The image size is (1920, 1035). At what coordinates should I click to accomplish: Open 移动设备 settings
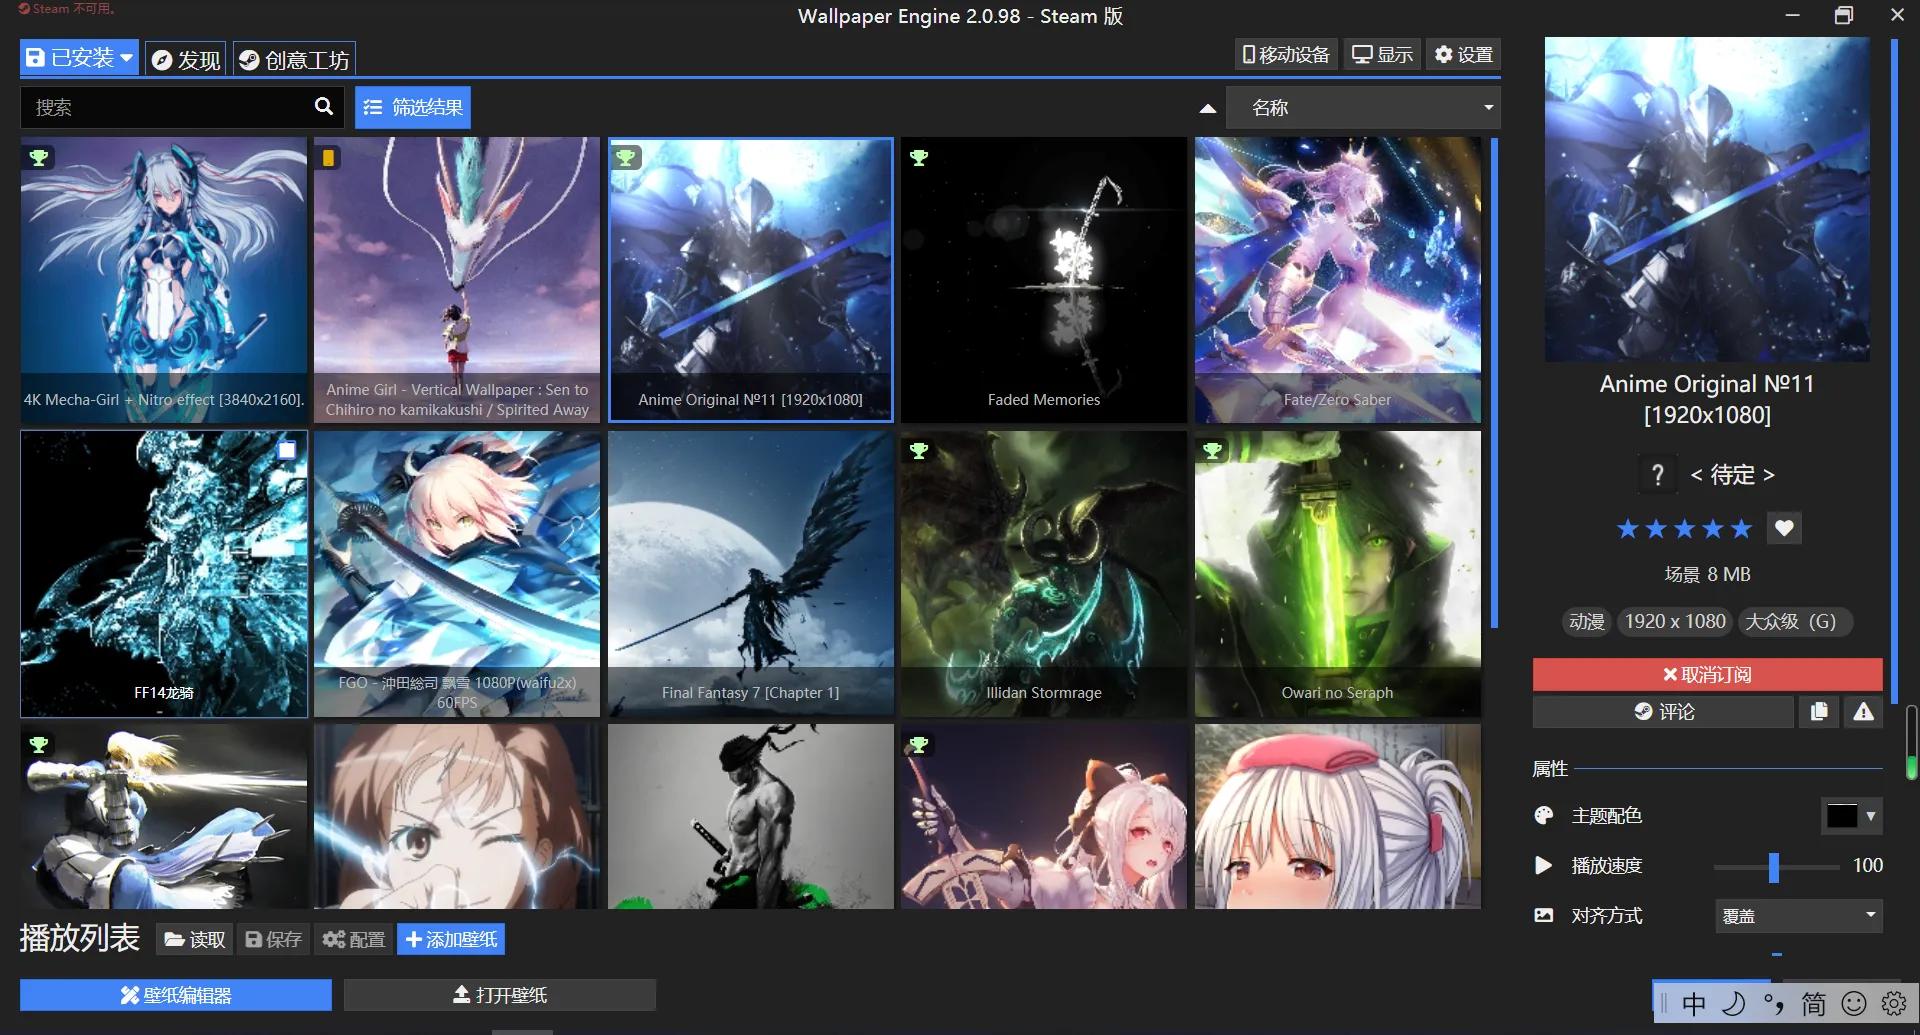[x=1286, y=54]
